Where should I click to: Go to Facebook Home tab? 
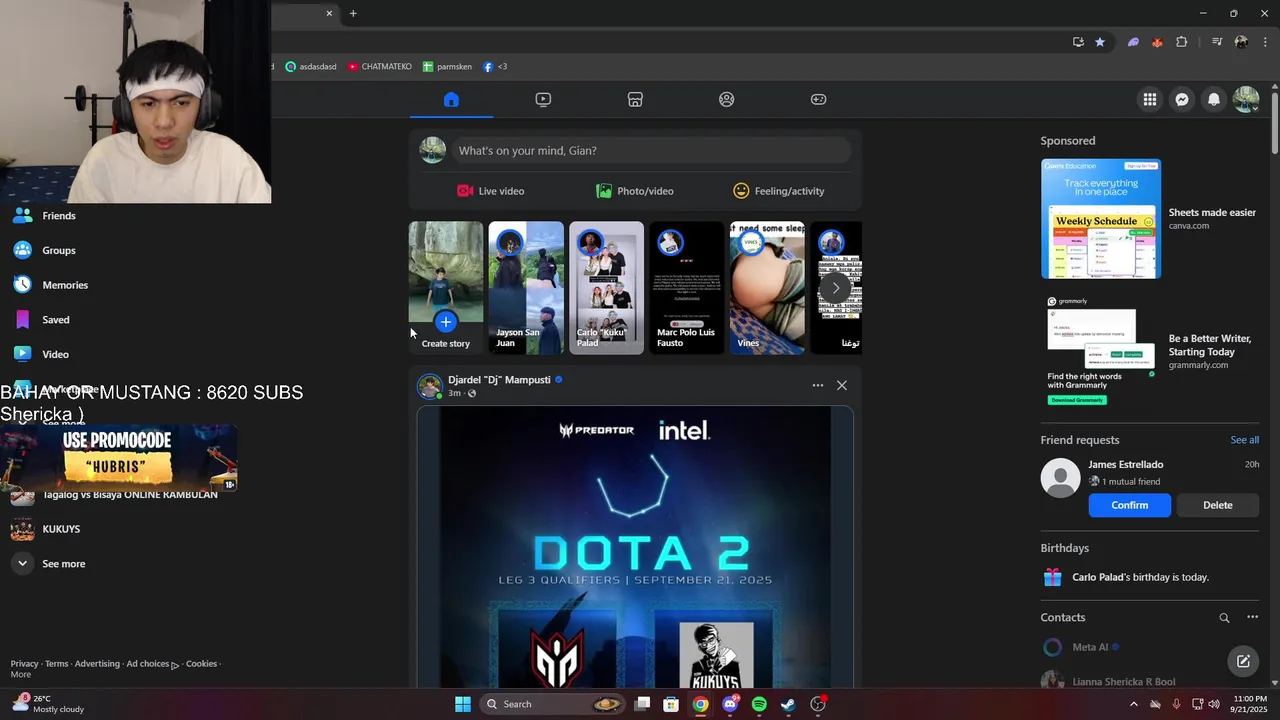pos(451,99)
